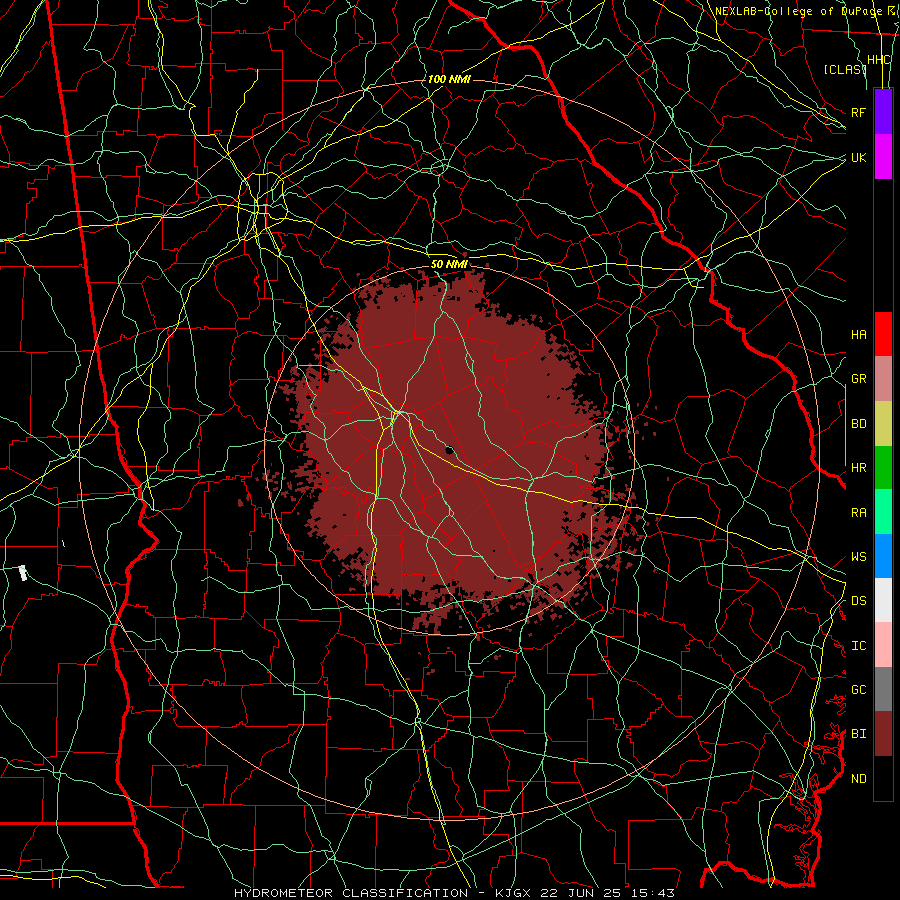Select the BD yellow legend swatch
The image size is (900, 900).
tap(883, 424)
